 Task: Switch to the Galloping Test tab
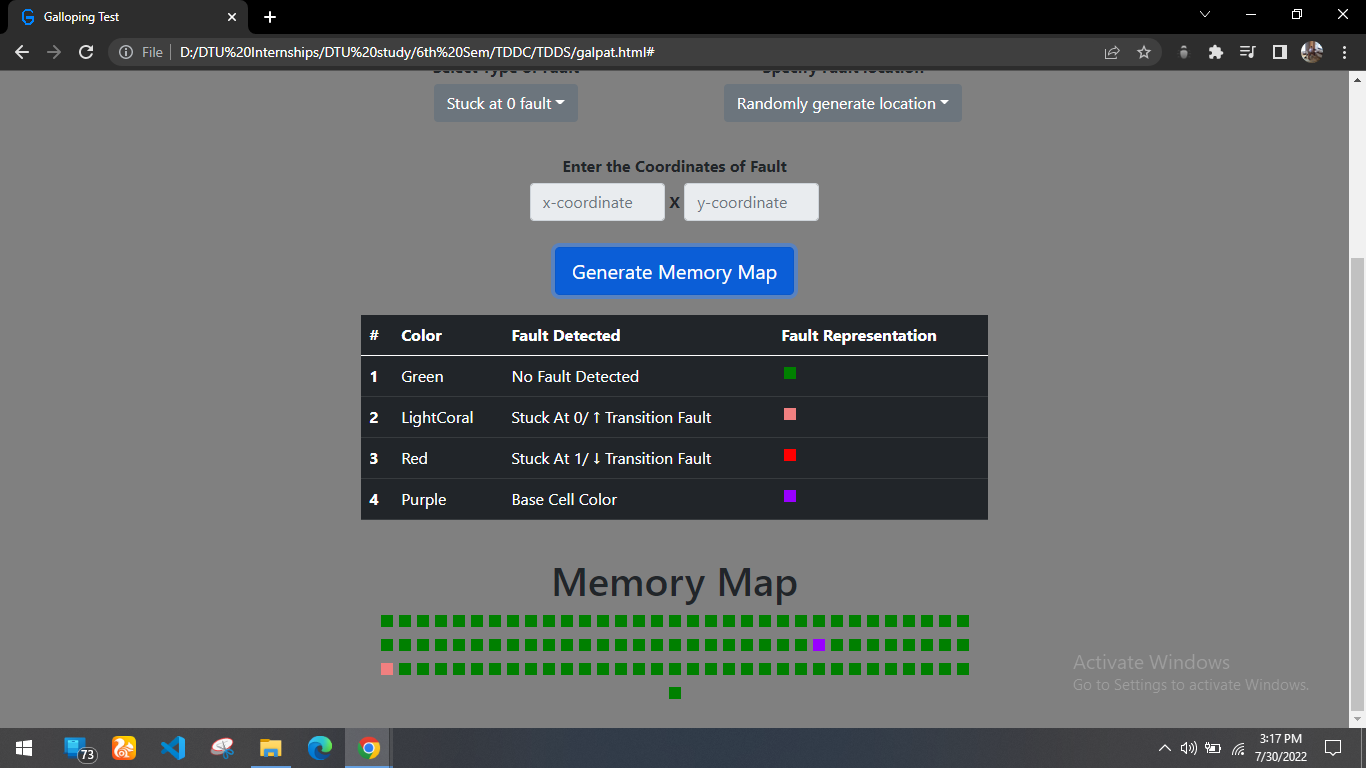point(120,16)
